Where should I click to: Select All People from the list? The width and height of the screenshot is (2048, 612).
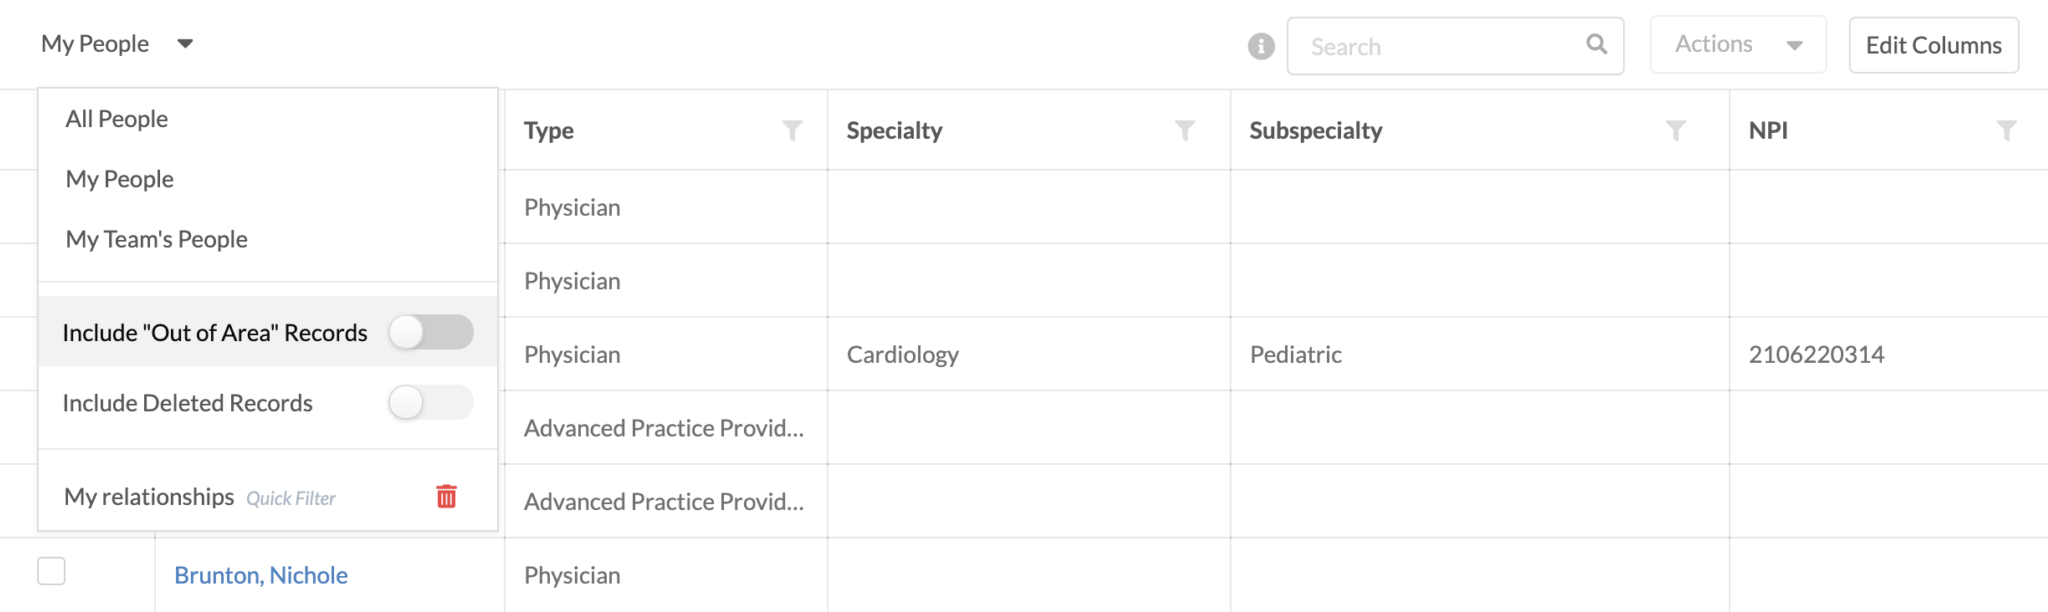click(117, 119)
